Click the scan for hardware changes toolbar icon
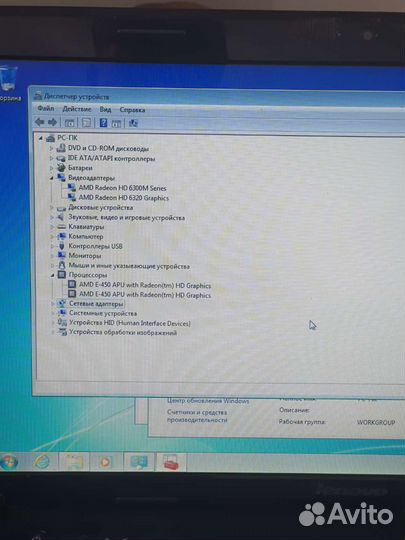405x540 pixels. [x=133, y=123]
